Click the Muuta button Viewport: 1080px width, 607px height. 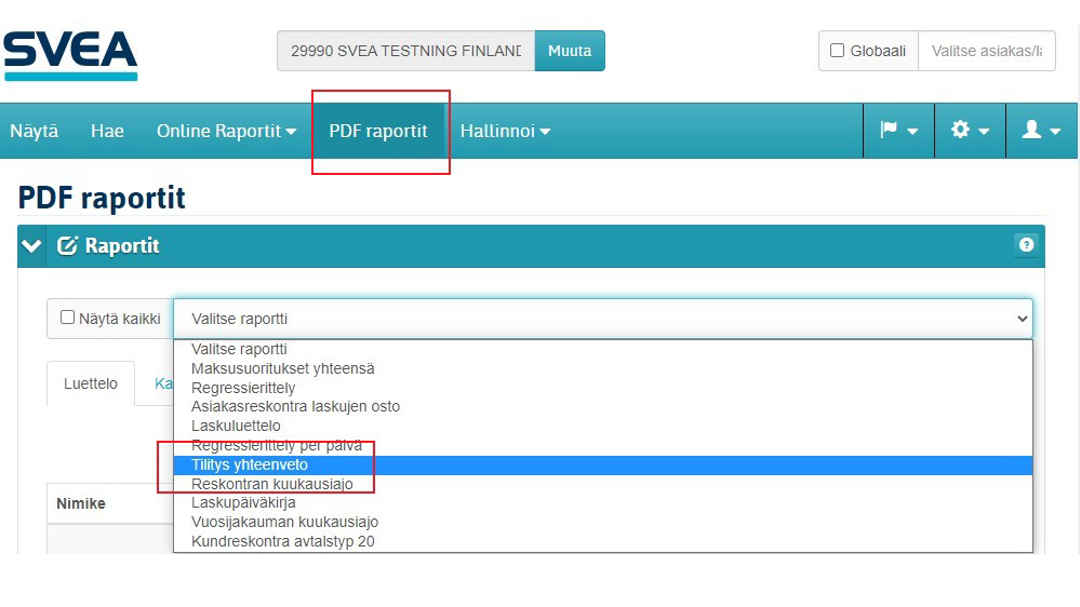point(570,50)
